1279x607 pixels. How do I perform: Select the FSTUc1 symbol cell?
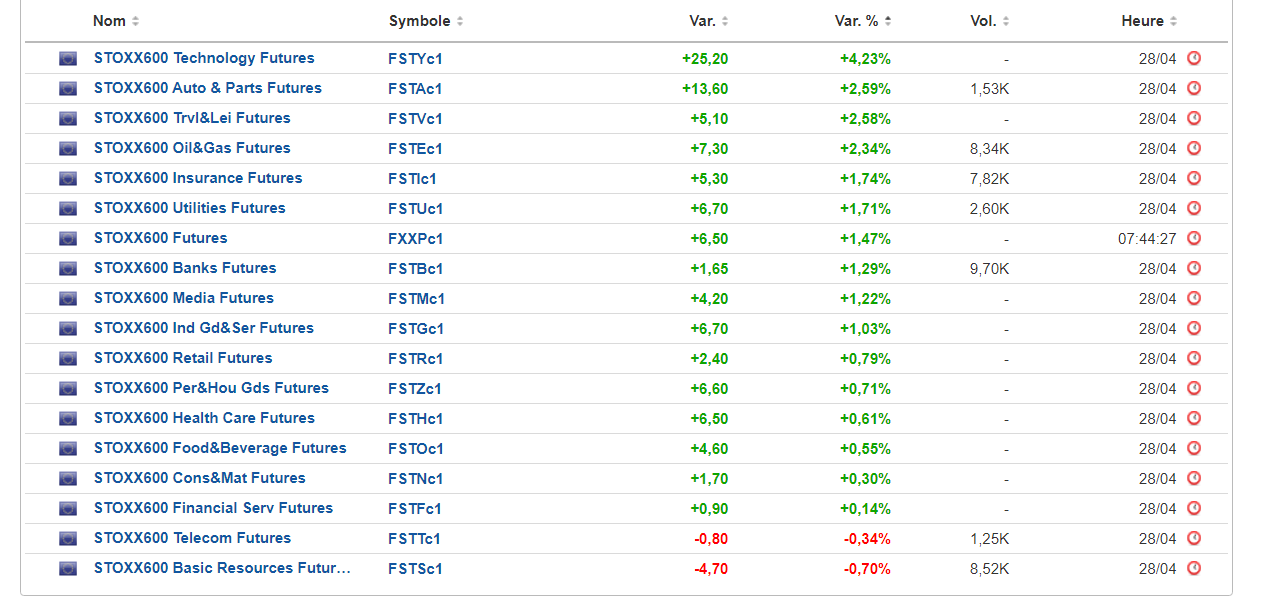pyautogui.click(x=415, y=208)
